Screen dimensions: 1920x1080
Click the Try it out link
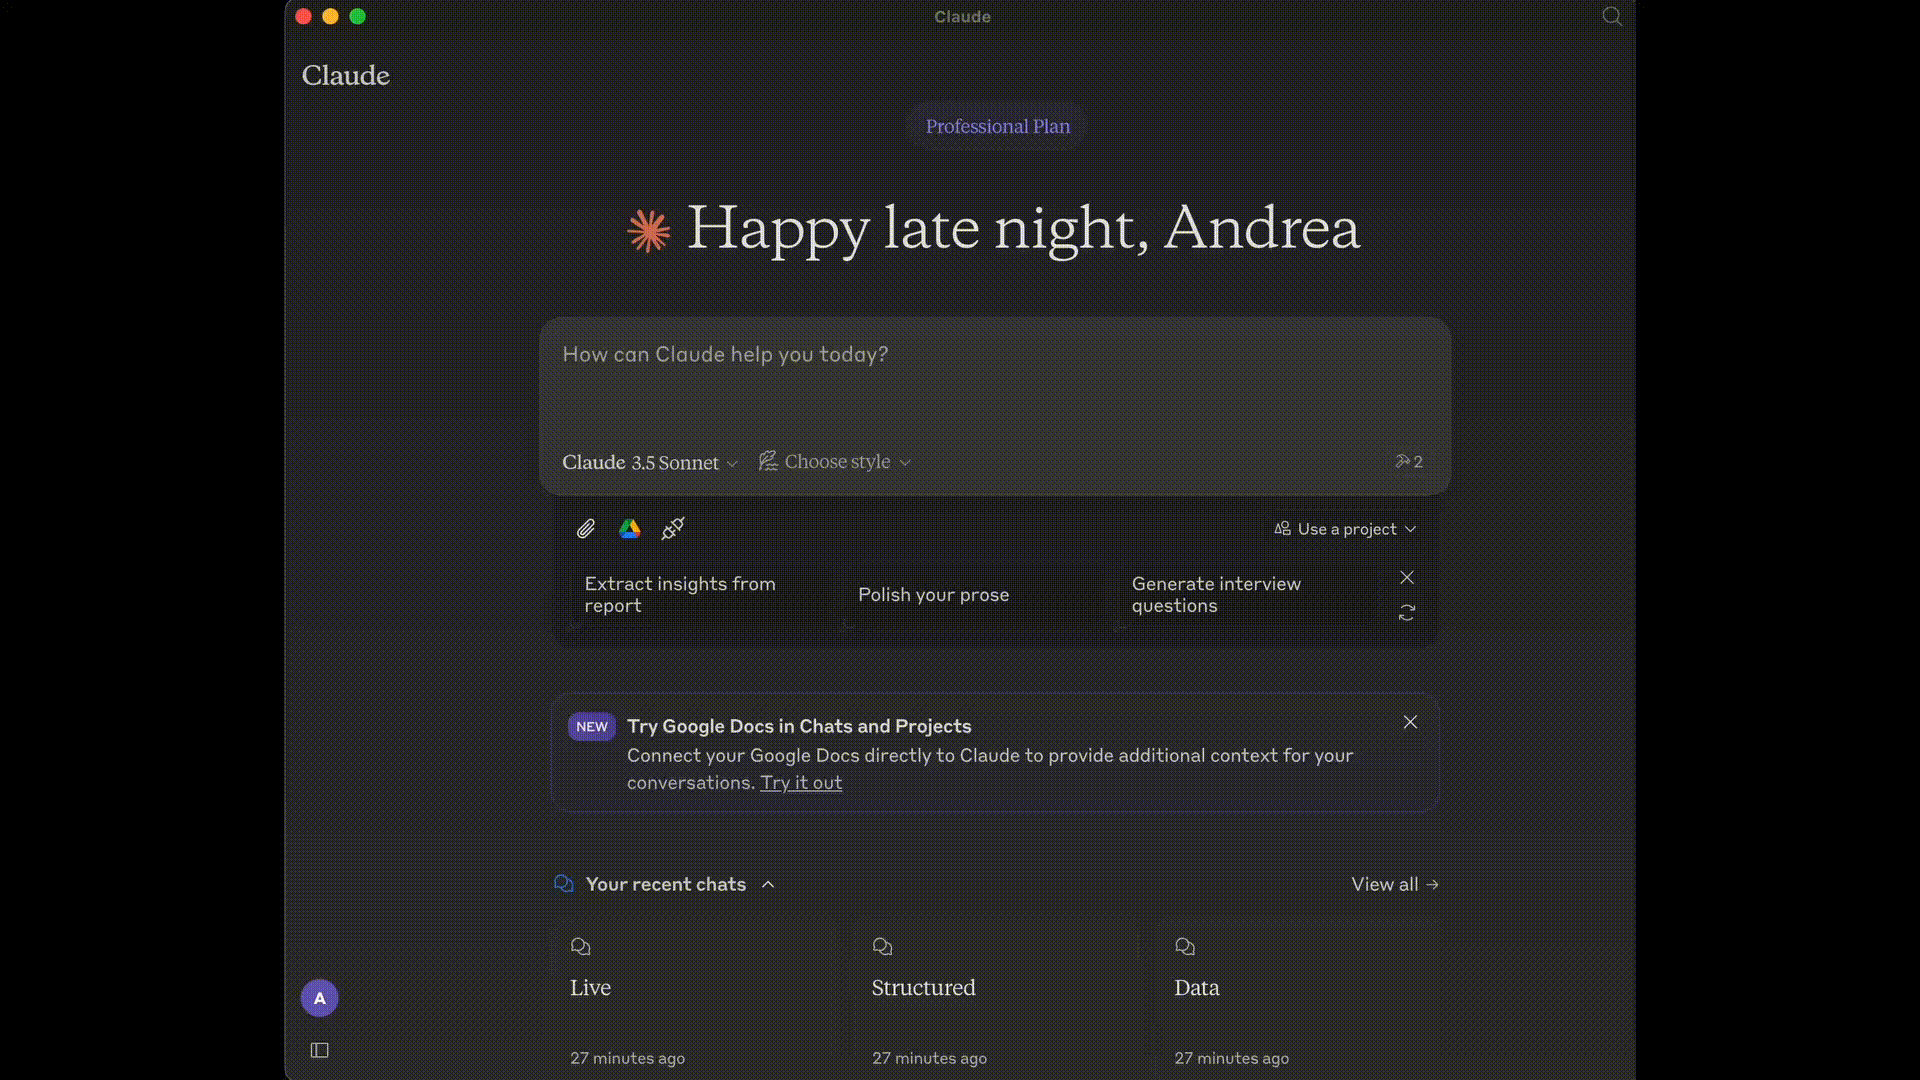tap(801, 783)
